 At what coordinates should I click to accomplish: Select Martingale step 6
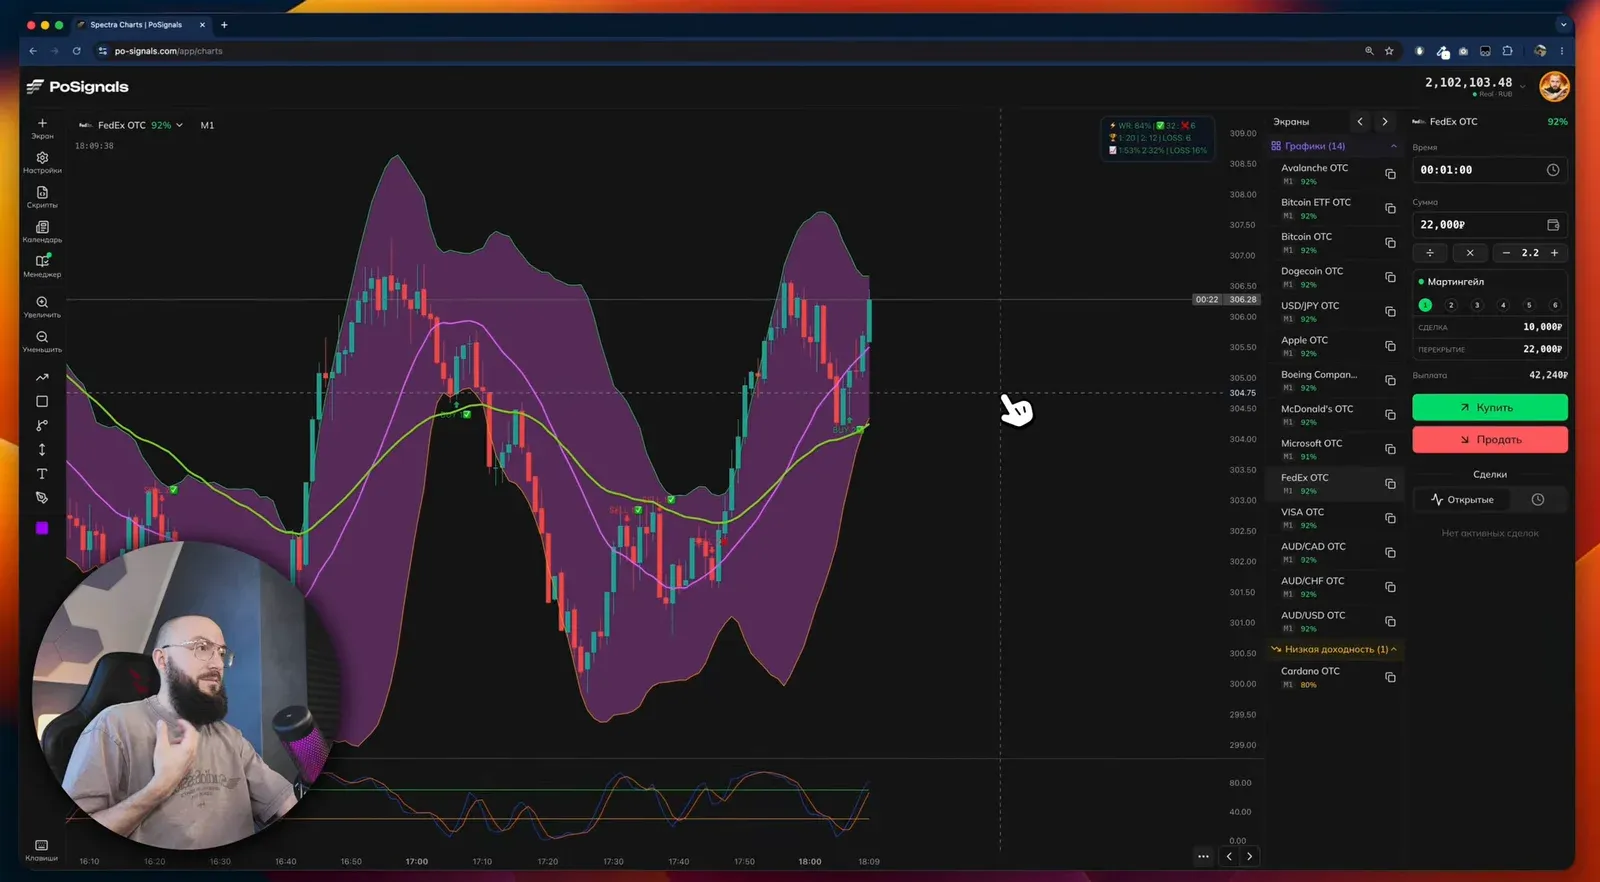coord(1555,305)
